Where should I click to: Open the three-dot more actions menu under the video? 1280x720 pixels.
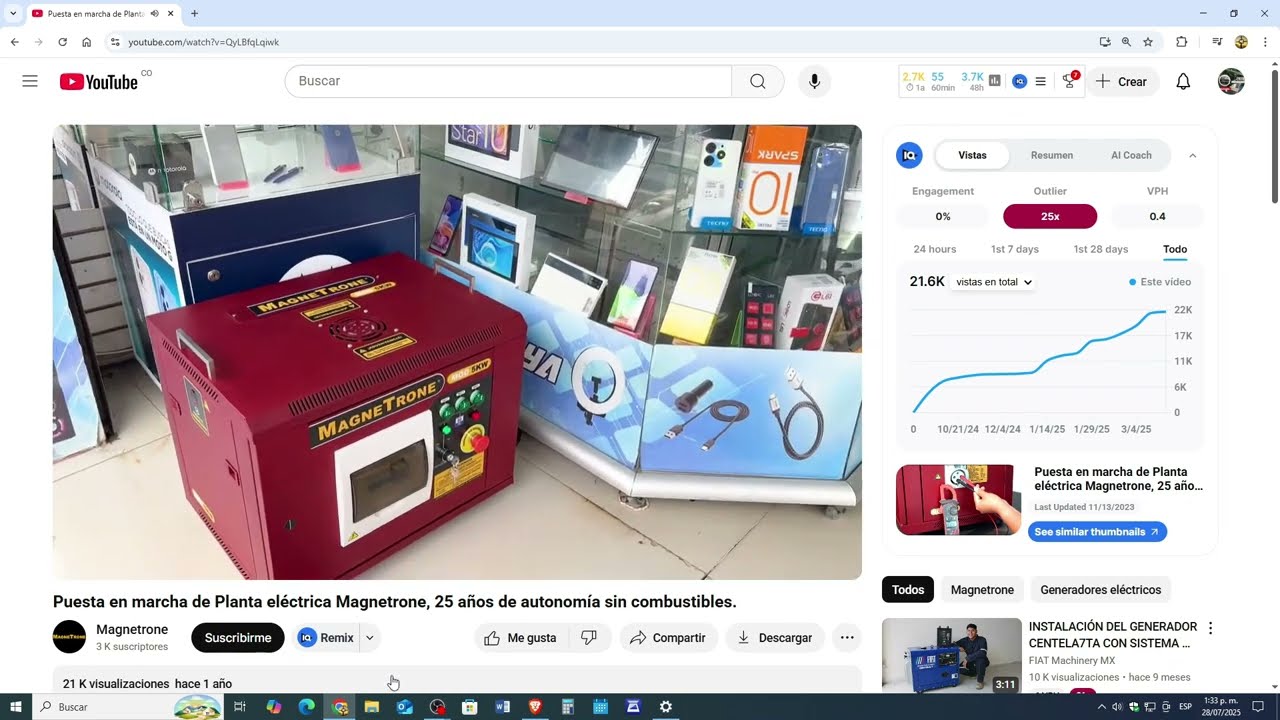847,638
